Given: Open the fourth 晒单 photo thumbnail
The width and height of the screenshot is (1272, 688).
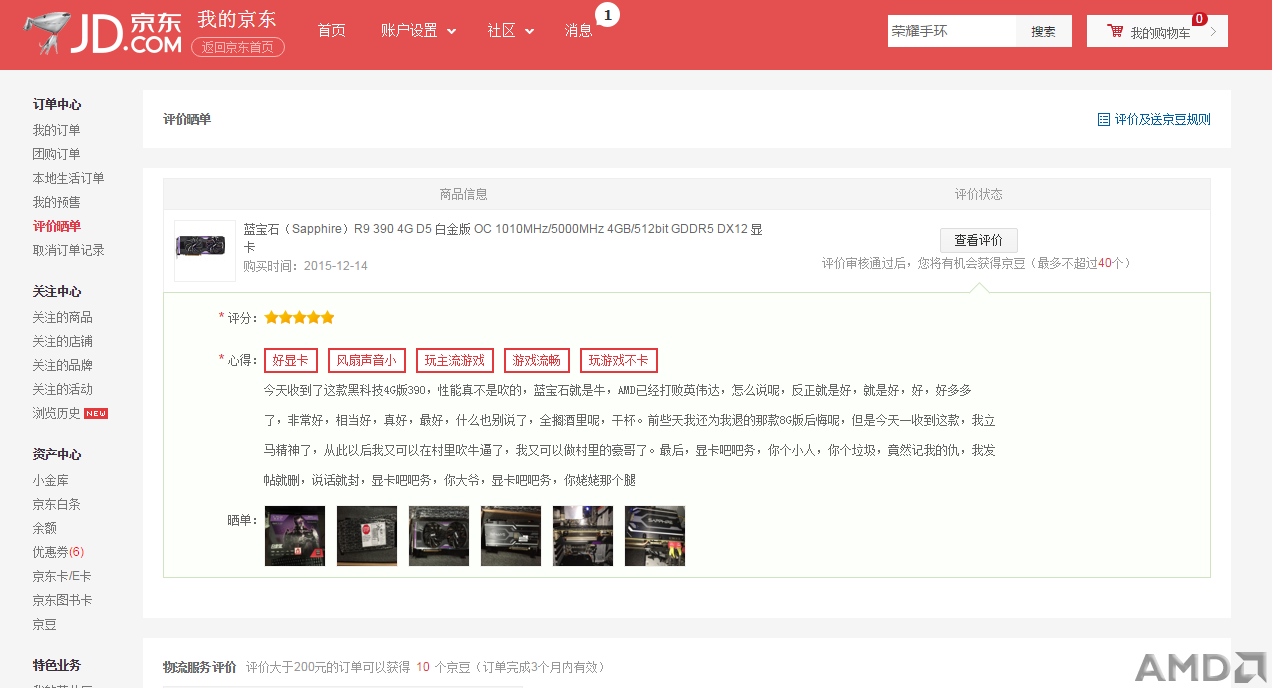Looking at the screenshot, I should (511, 536).
